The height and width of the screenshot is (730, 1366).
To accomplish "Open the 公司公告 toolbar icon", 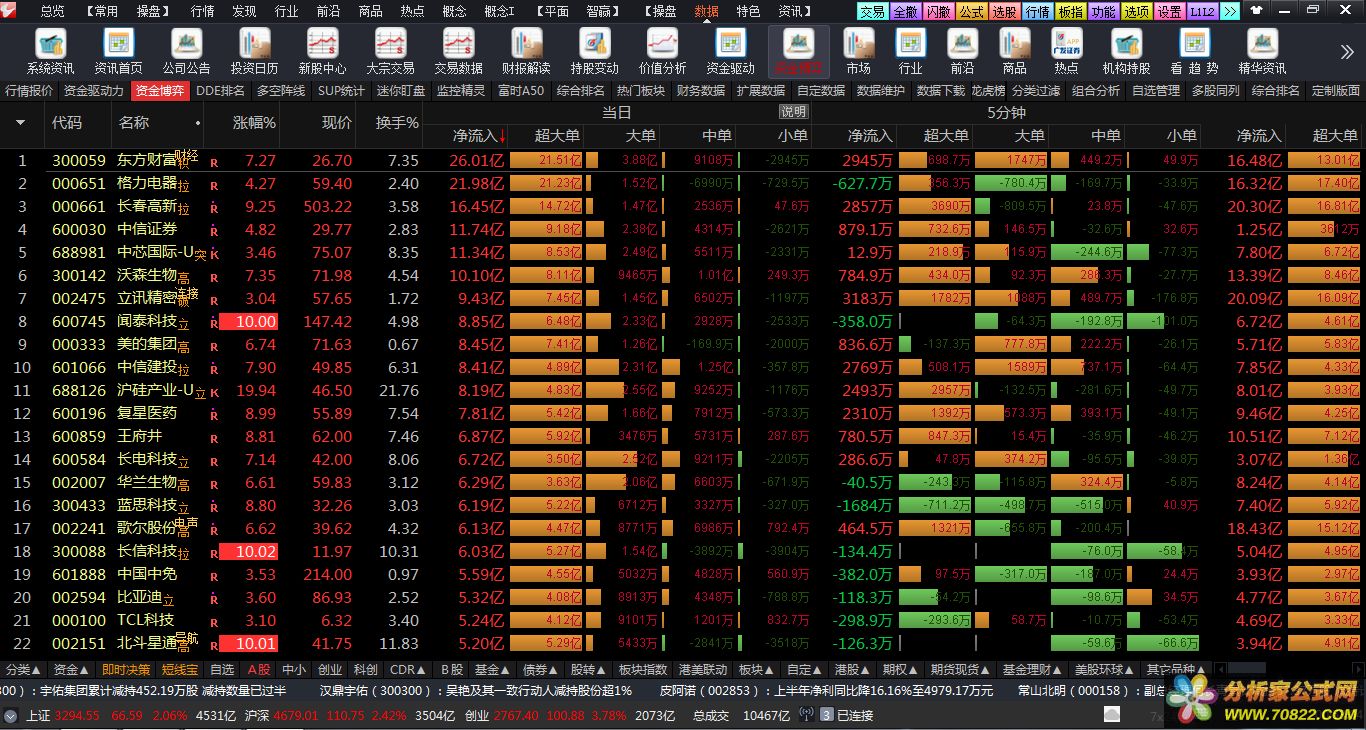I will pos(187,51).
